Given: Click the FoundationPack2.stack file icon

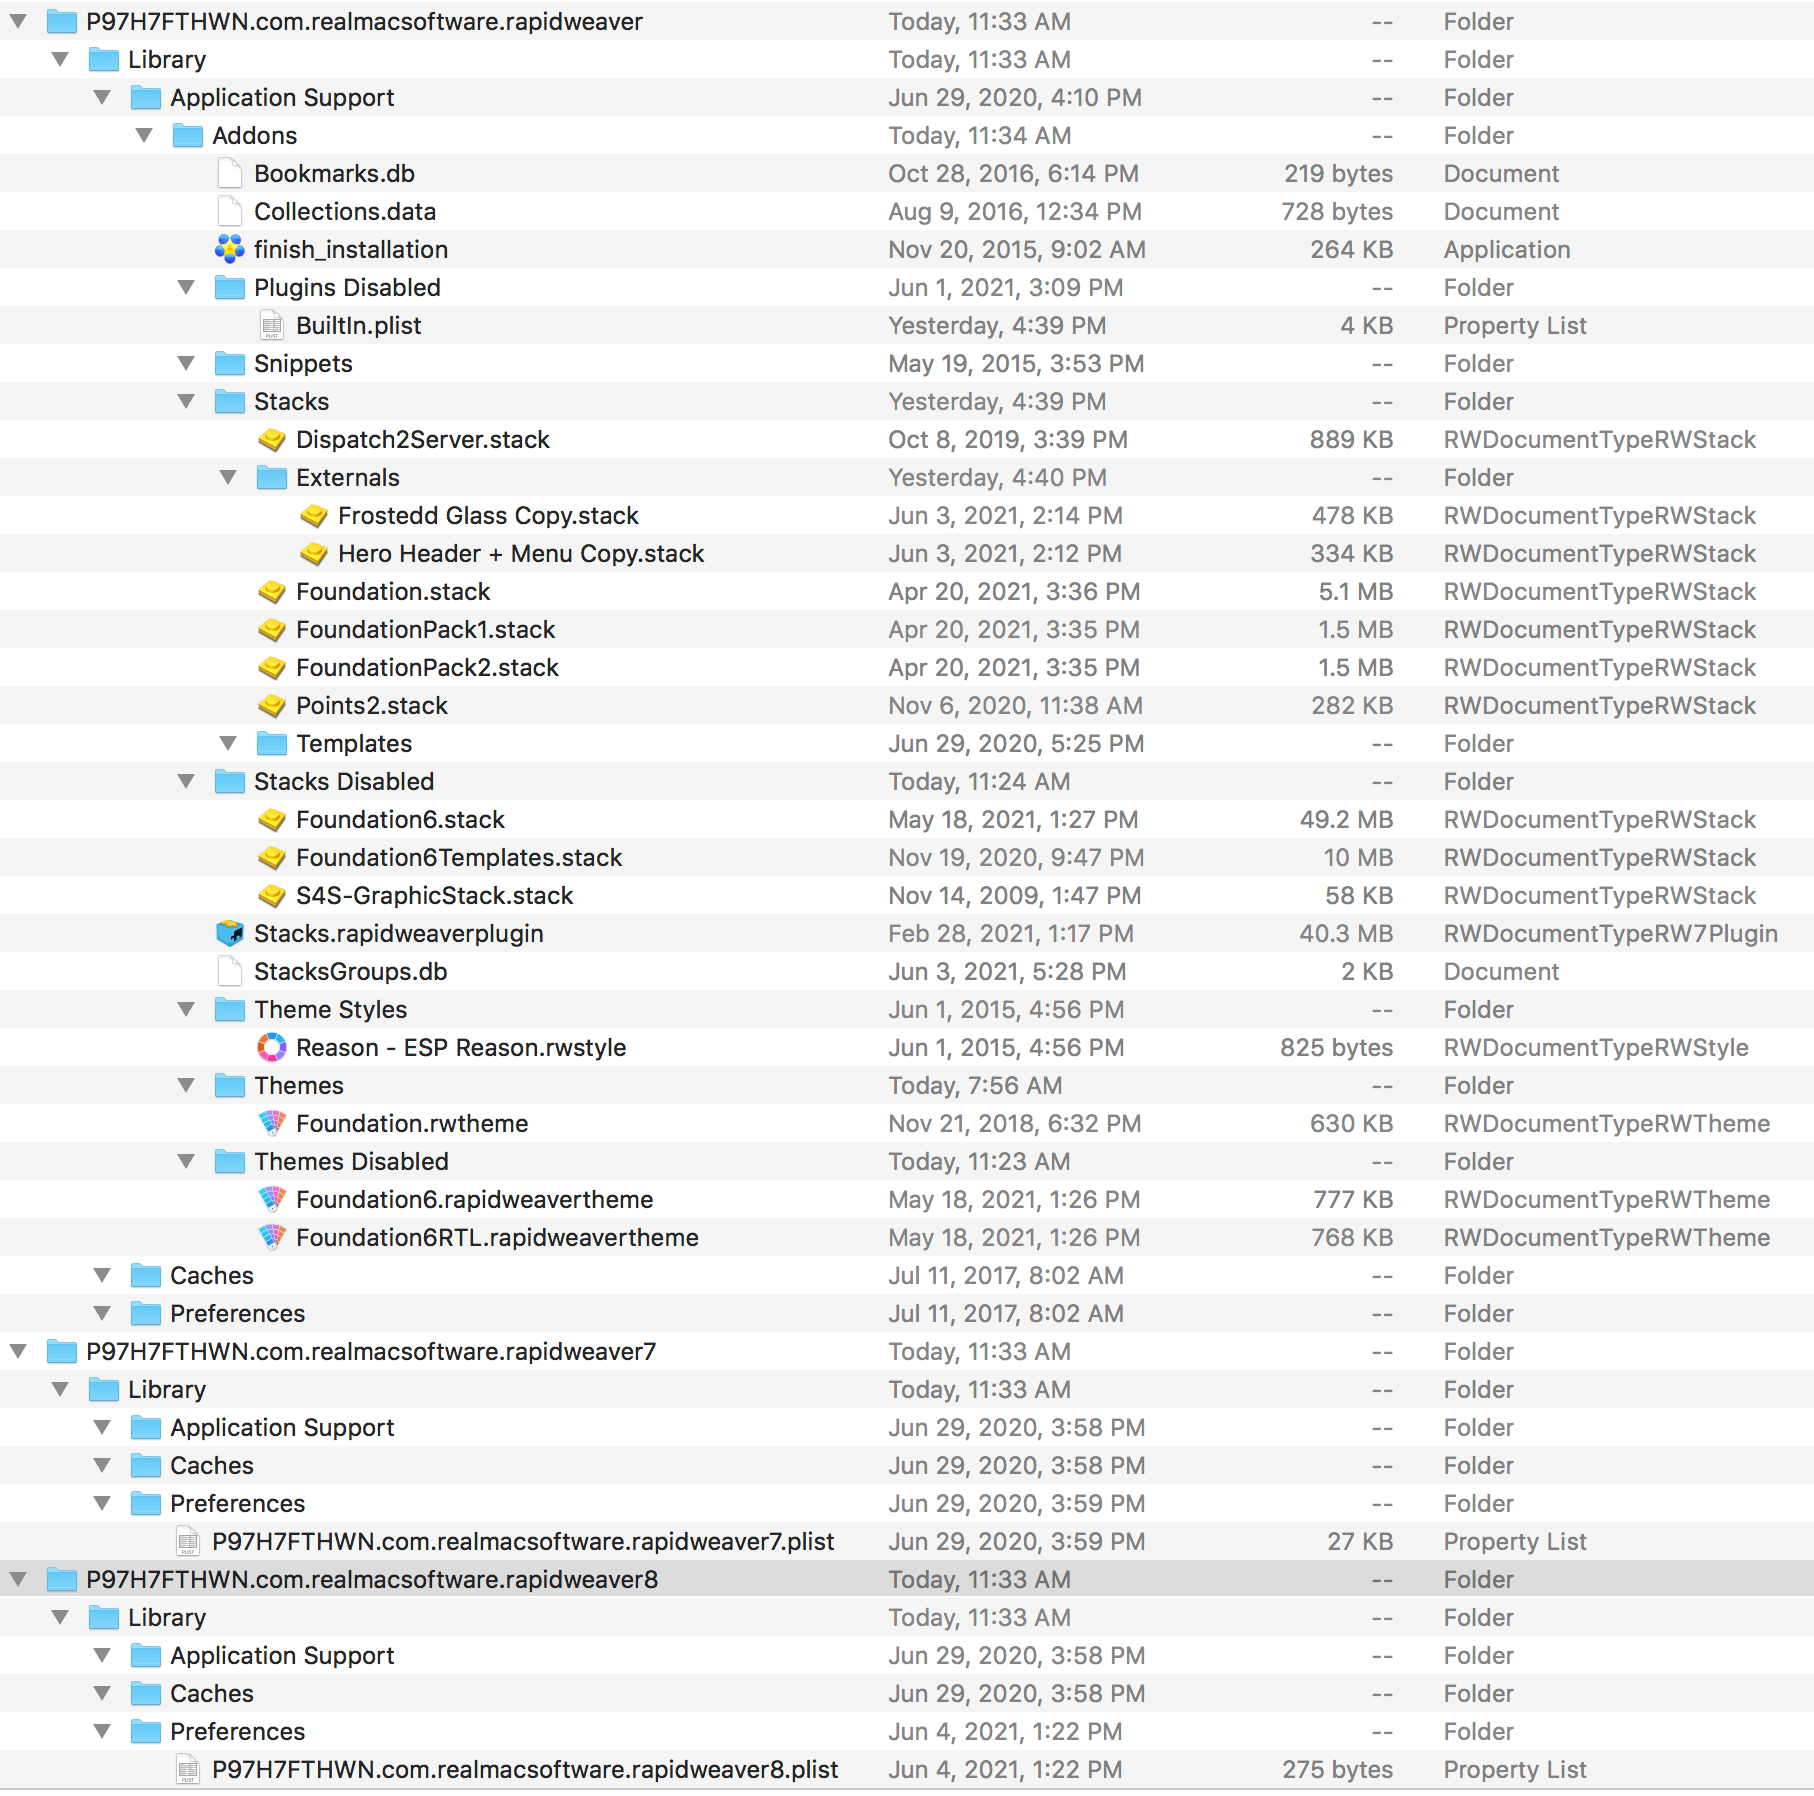Looking at the screenshot, I should tap(272, 667).
